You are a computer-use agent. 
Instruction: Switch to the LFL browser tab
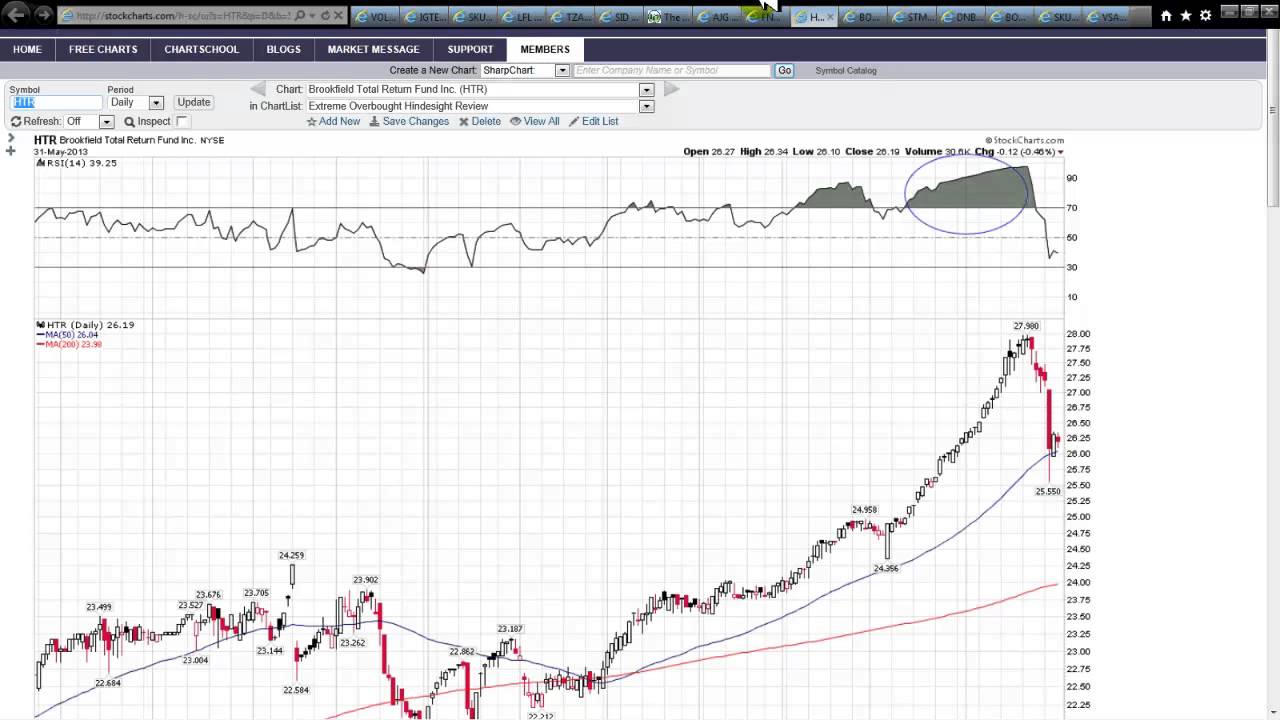pyautogui.click(x=522, y=17)
